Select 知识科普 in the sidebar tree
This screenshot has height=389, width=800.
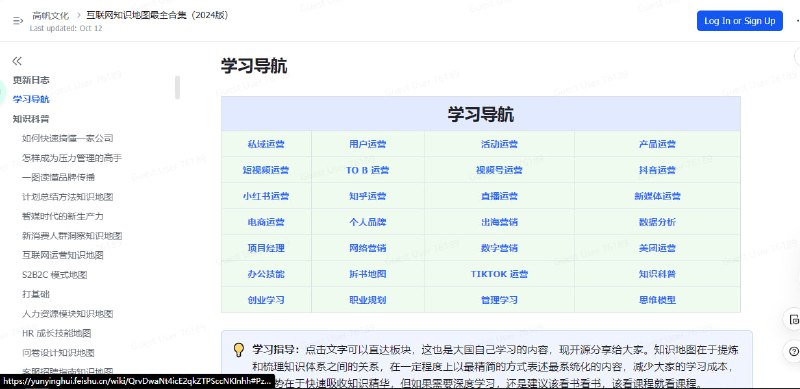31,118
